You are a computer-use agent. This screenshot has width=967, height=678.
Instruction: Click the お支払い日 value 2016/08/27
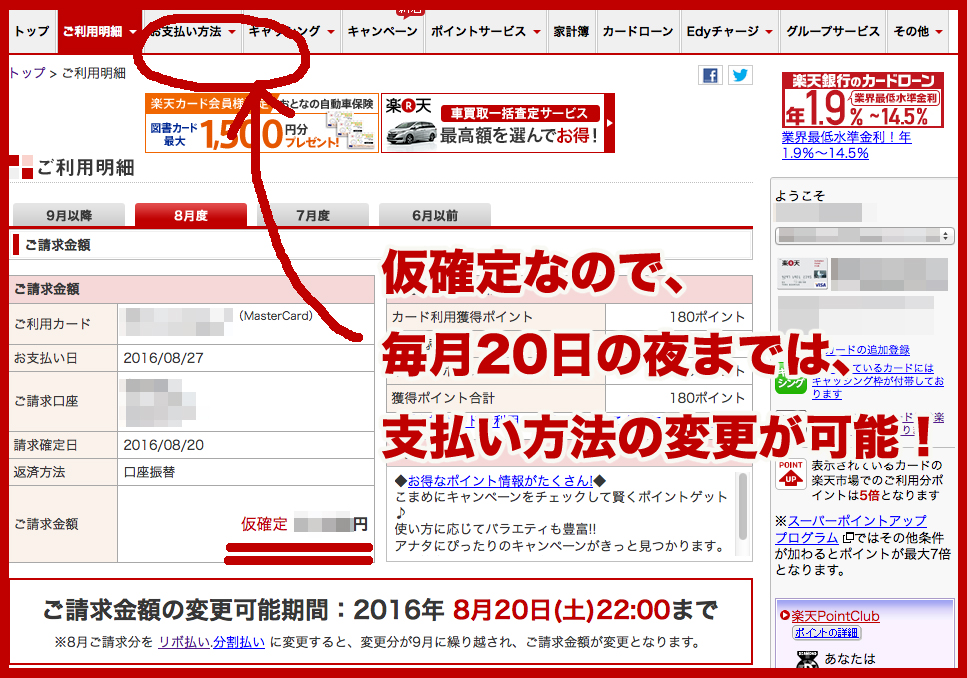163,358
